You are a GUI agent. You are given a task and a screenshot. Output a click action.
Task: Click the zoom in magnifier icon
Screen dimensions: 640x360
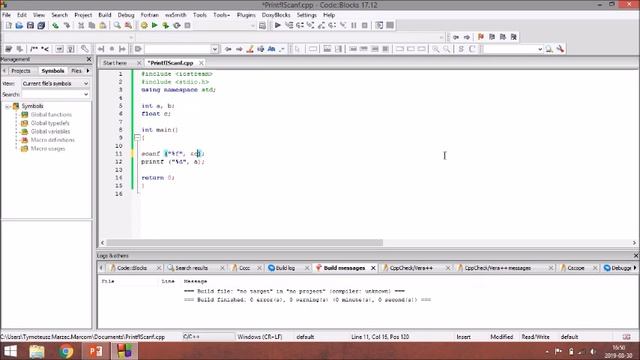tap(436, 49)
